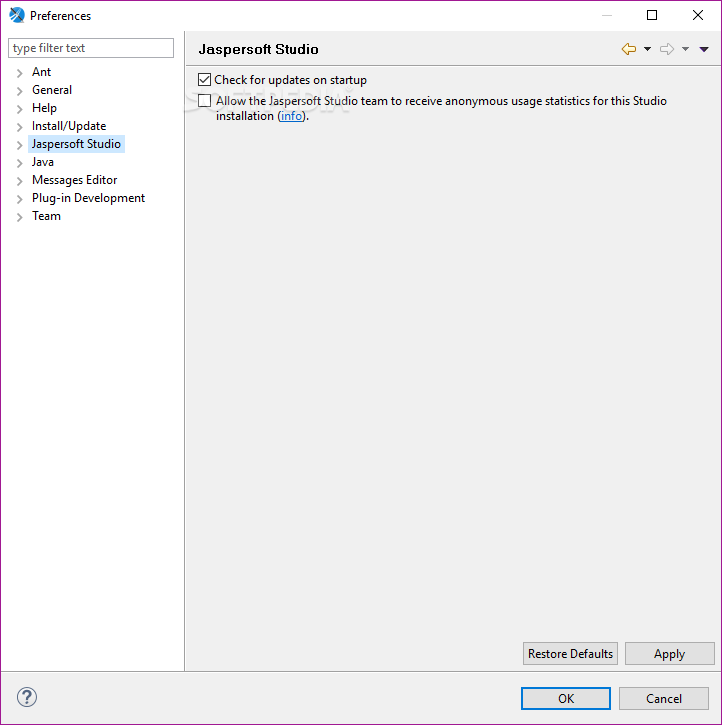Expand the Plug-in Development tree node
Image resolution: width=722 pixels, height=725 pixels.
click(x=19, y=199)
